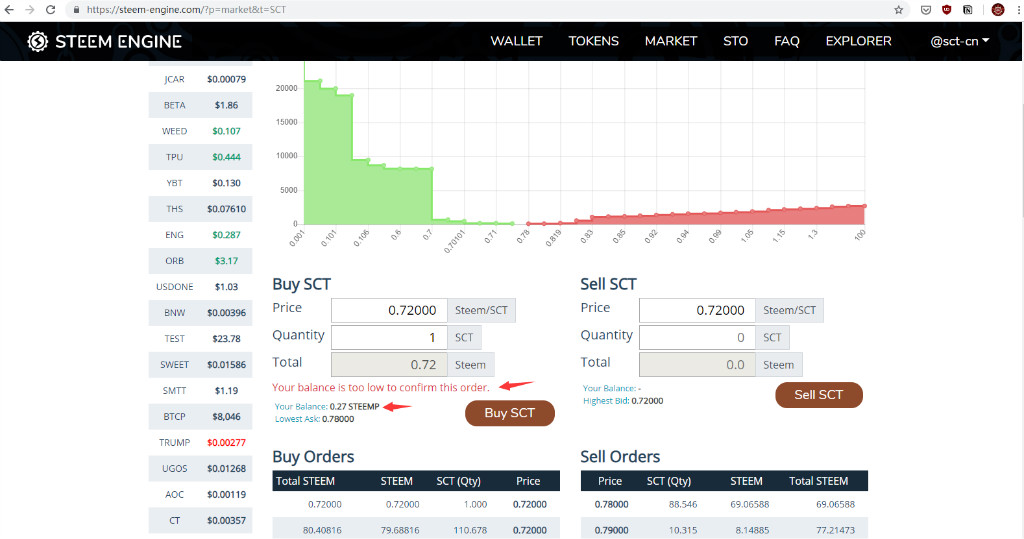1024x539 pixels.
Task: Click Sell Orders Total STEEM column header
Action: tap(818, 481)
